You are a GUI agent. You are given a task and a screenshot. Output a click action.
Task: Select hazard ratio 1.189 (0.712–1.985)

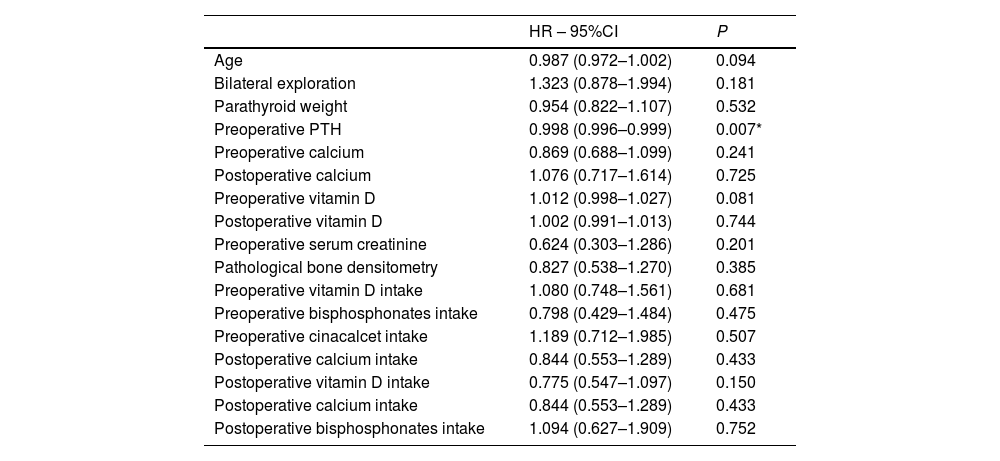coord(600,336)
